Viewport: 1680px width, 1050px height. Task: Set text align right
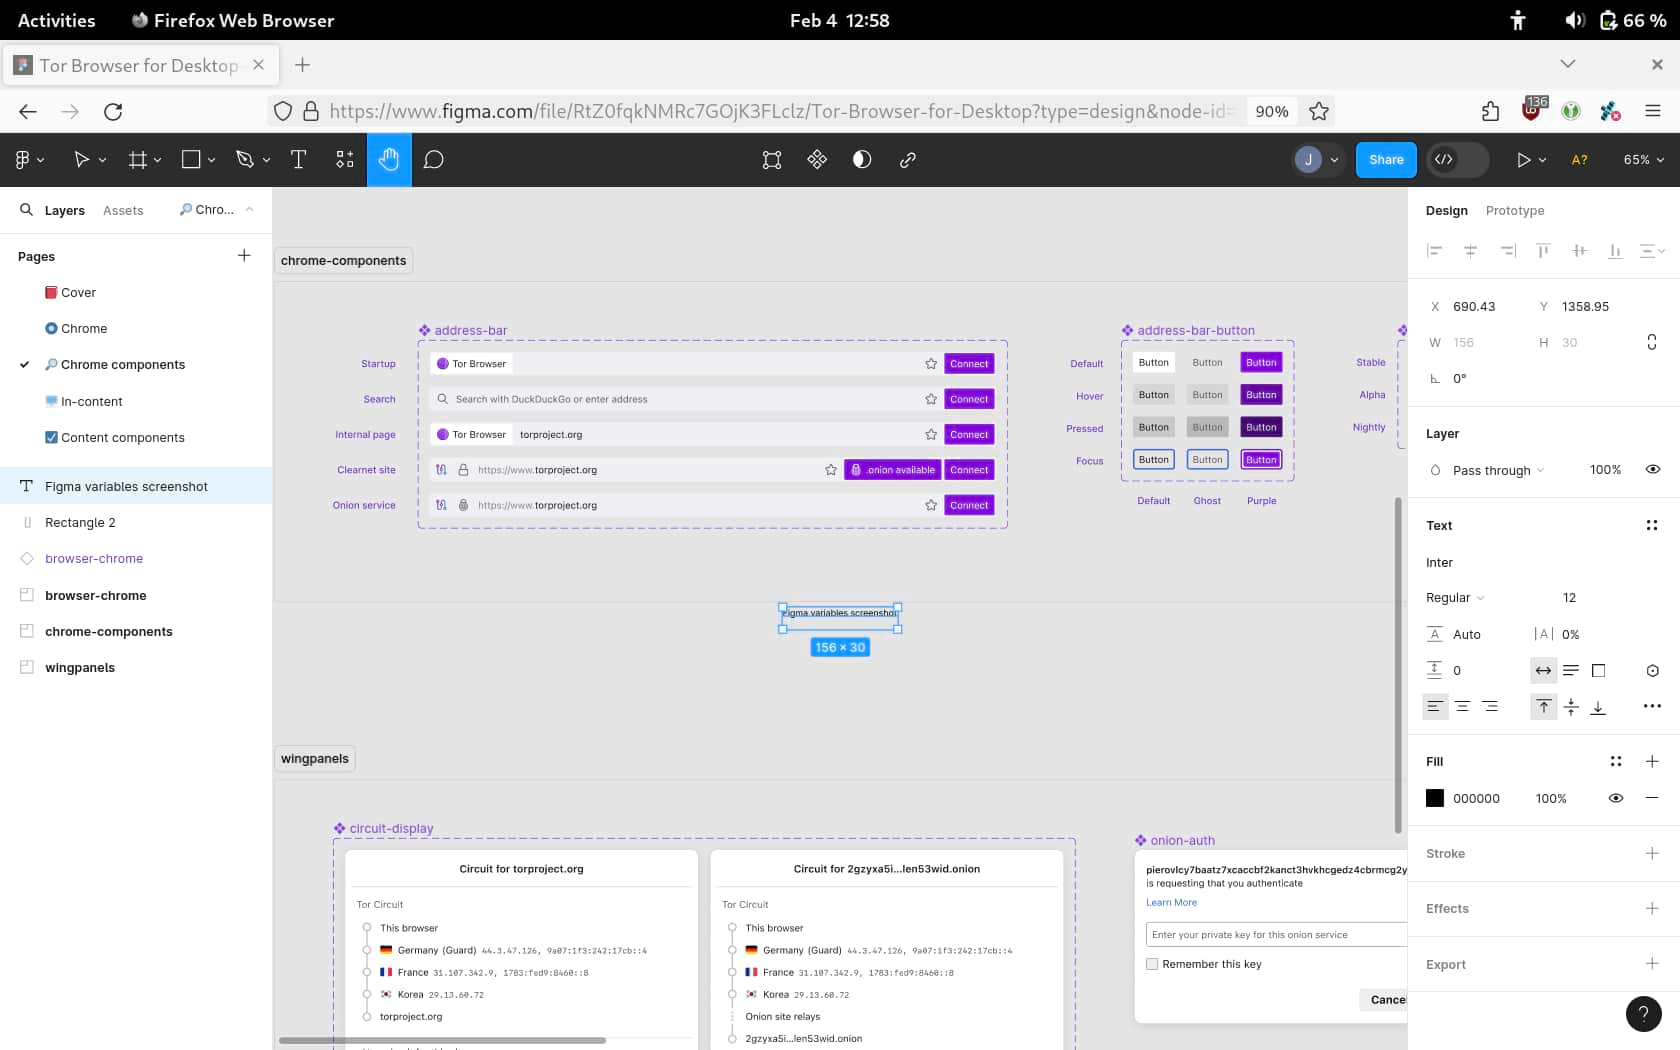pos(1491,707)
